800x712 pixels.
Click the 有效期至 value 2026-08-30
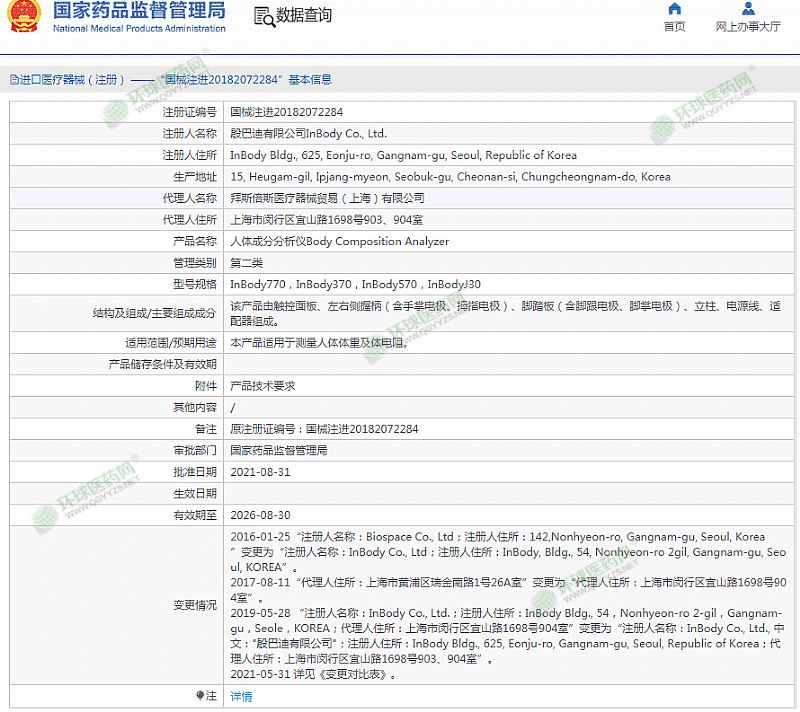[260, 515]
